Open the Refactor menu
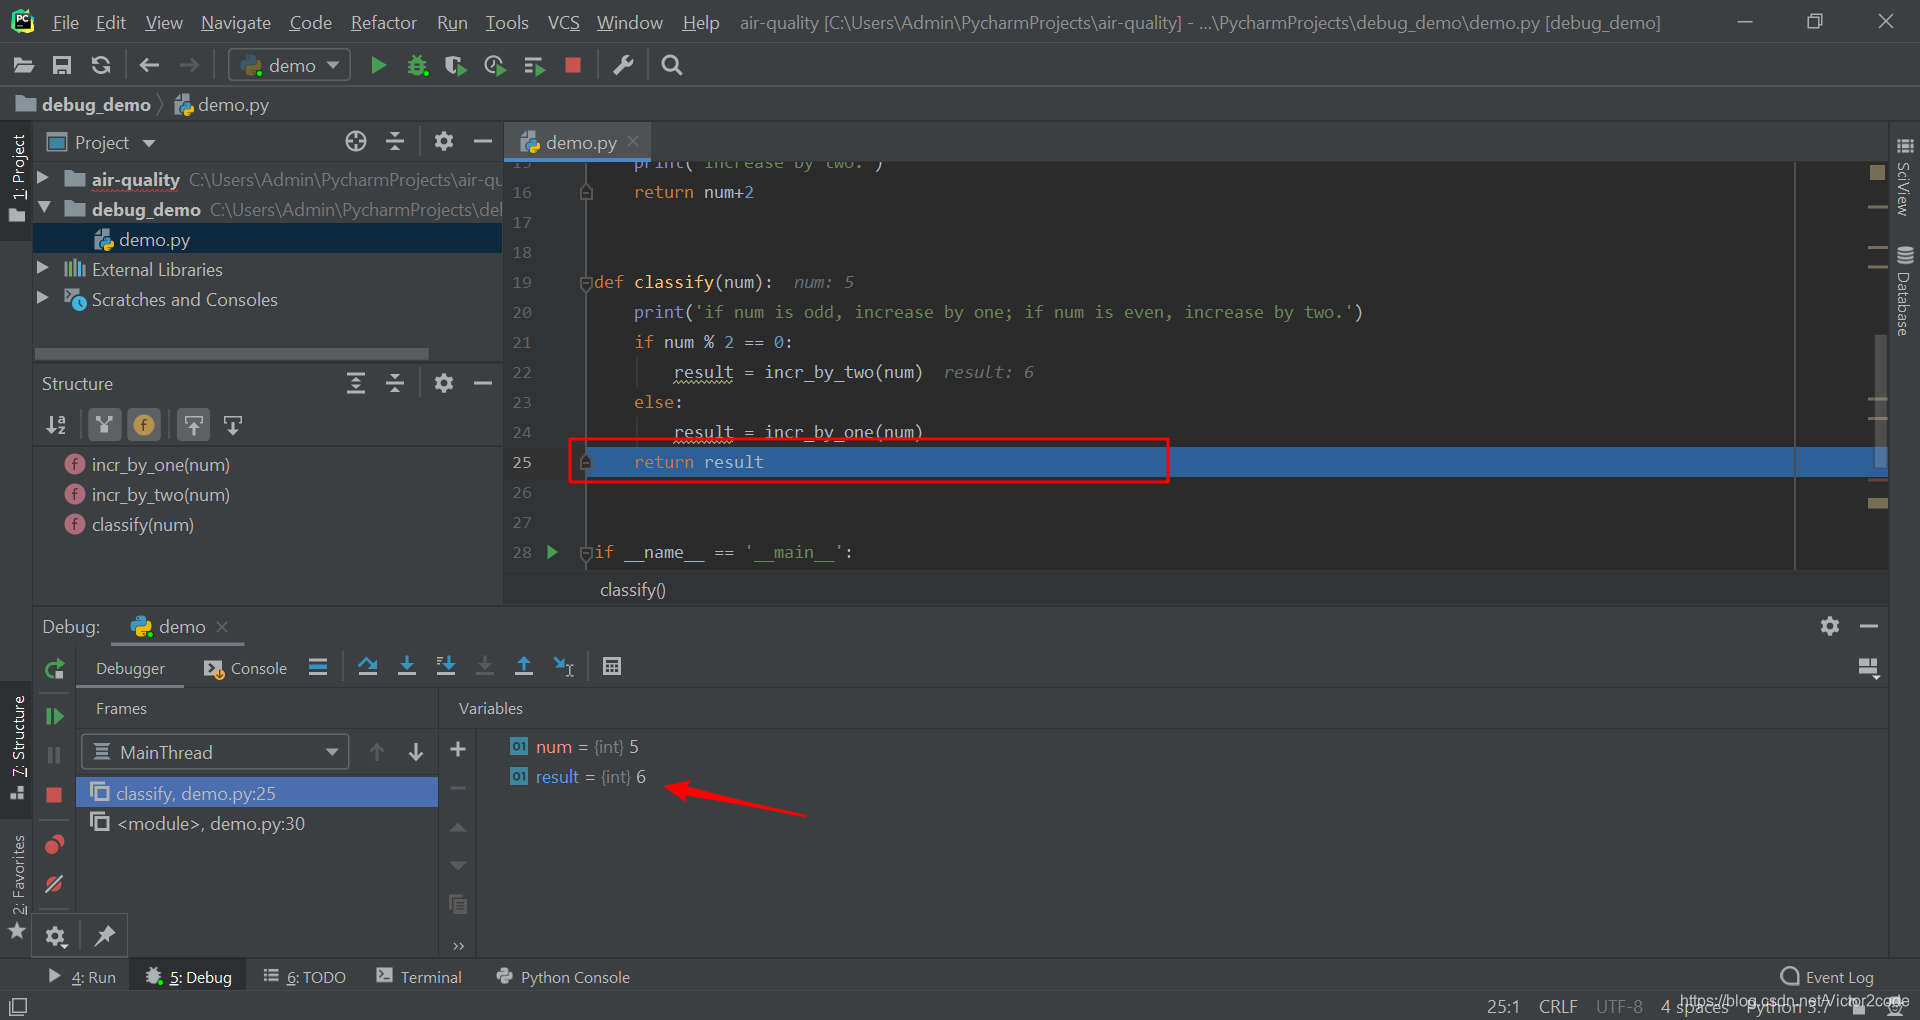Screen dimensions: 1920x1020 coord(383,22)
